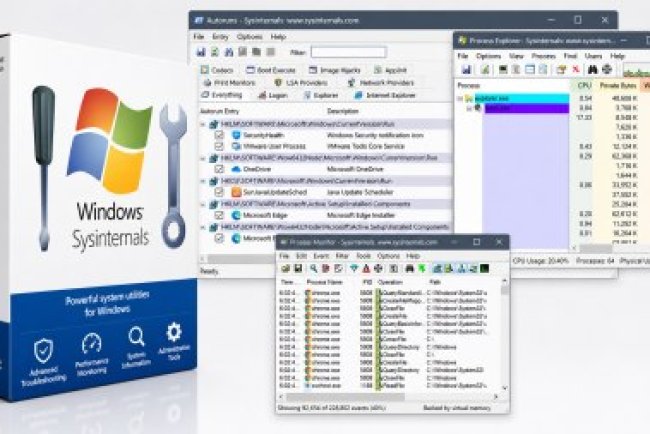Click the system information icon in Process Explorer
650x434 pixels.
tap(503, 70)
